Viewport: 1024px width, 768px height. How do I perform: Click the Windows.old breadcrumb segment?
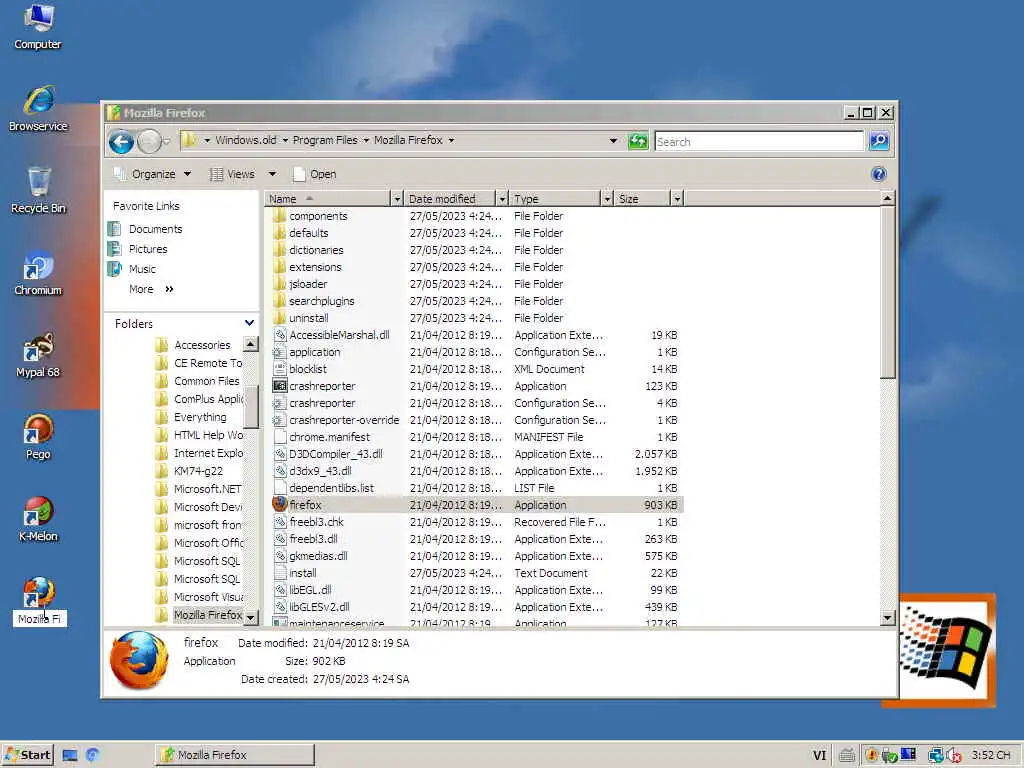[x=246, y=140]
